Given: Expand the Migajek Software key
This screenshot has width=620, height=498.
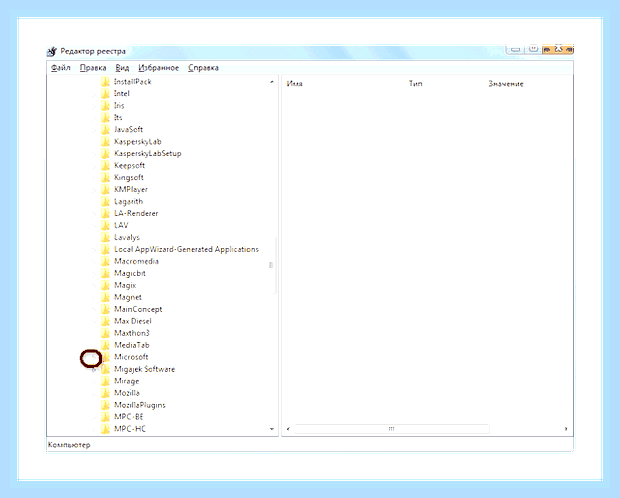Looking at the screenshot, I should [x=94, y=370].
